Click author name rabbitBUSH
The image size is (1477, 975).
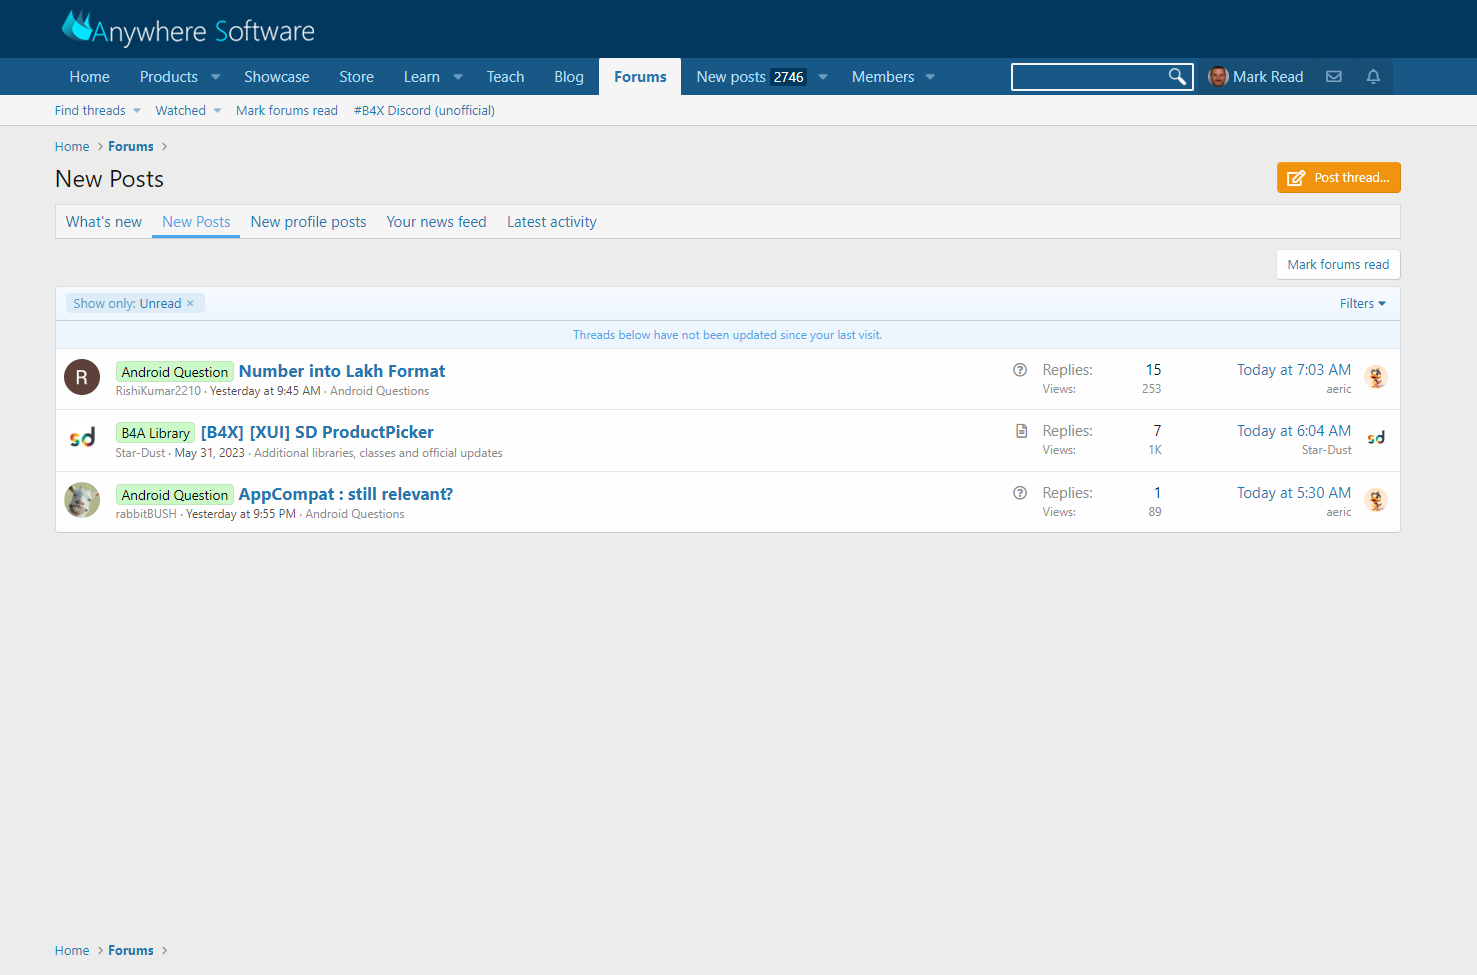146,514
